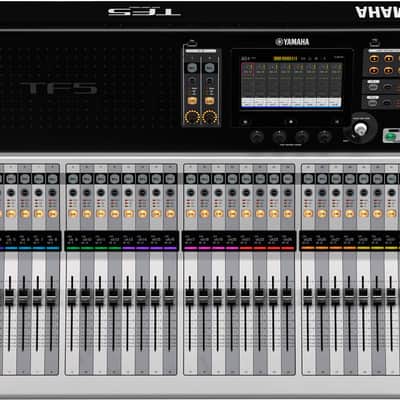Select SEL button of first yellow-labeled channel

coord(364,179)
